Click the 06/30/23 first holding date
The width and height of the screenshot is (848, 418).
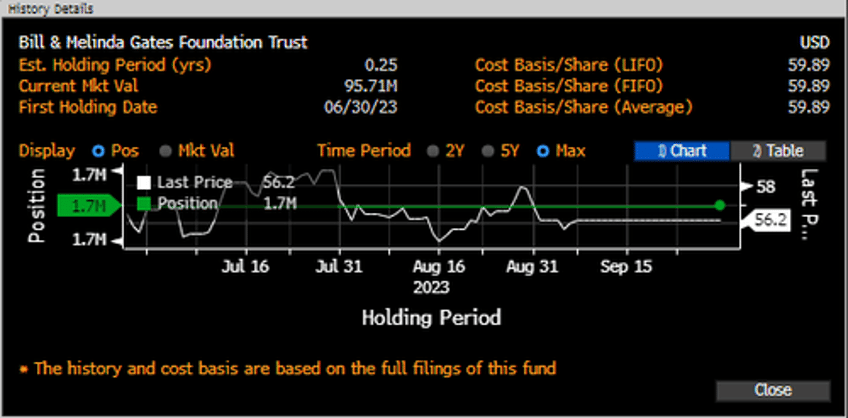[361, 107]
